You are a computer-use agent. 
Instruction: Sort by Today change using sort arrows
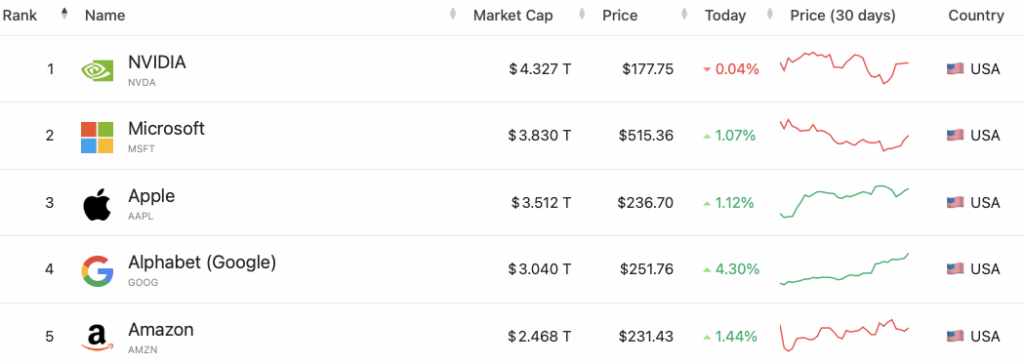point(770,14)
